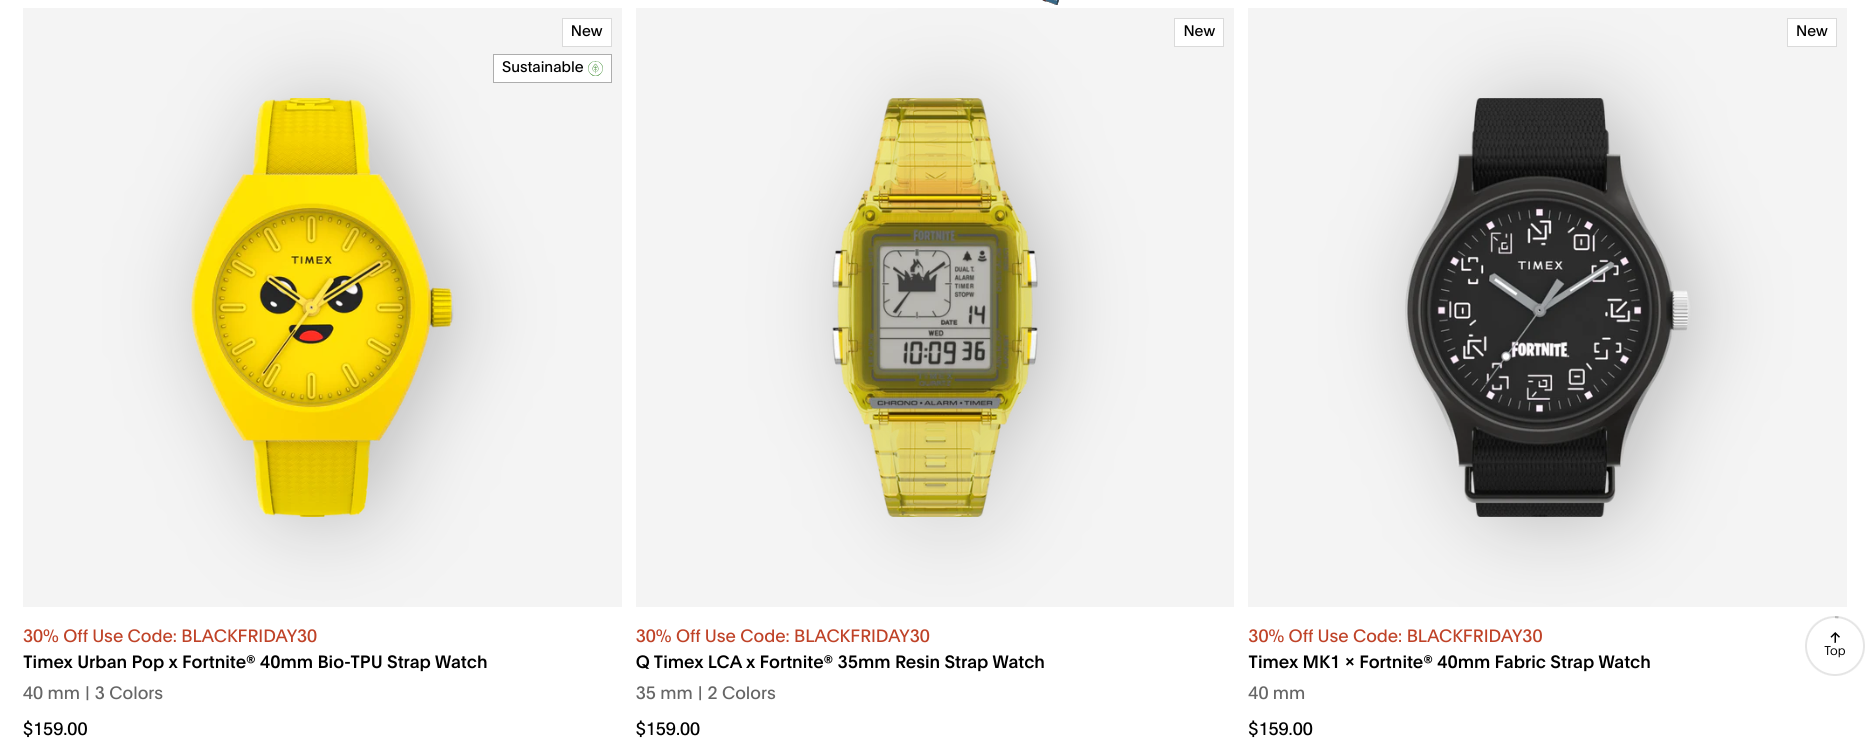The height and width of the screenshot is (739, 1873).
Task: Open Timex MK1 × Fortnite product title
Action: click(1449, 662)
